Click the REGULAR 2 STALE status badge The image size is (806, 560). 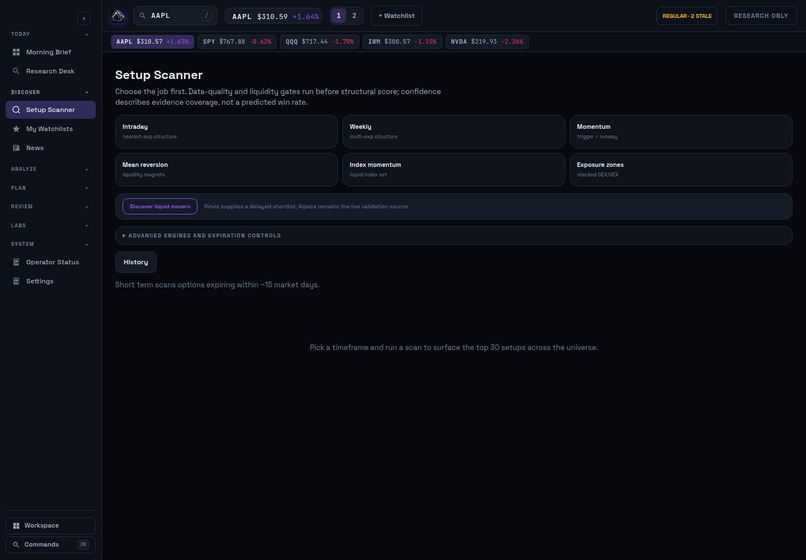pyautogui.click(x=687, y=16)
